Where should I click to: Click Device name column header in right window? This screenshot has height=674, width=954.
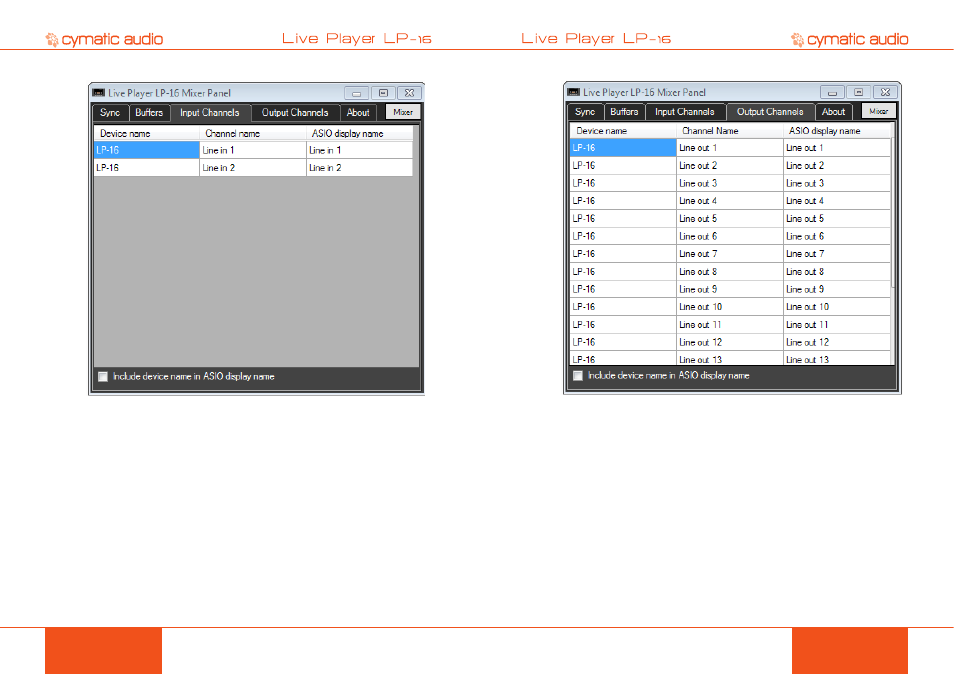pyautogui.click(x=623, y=131)
